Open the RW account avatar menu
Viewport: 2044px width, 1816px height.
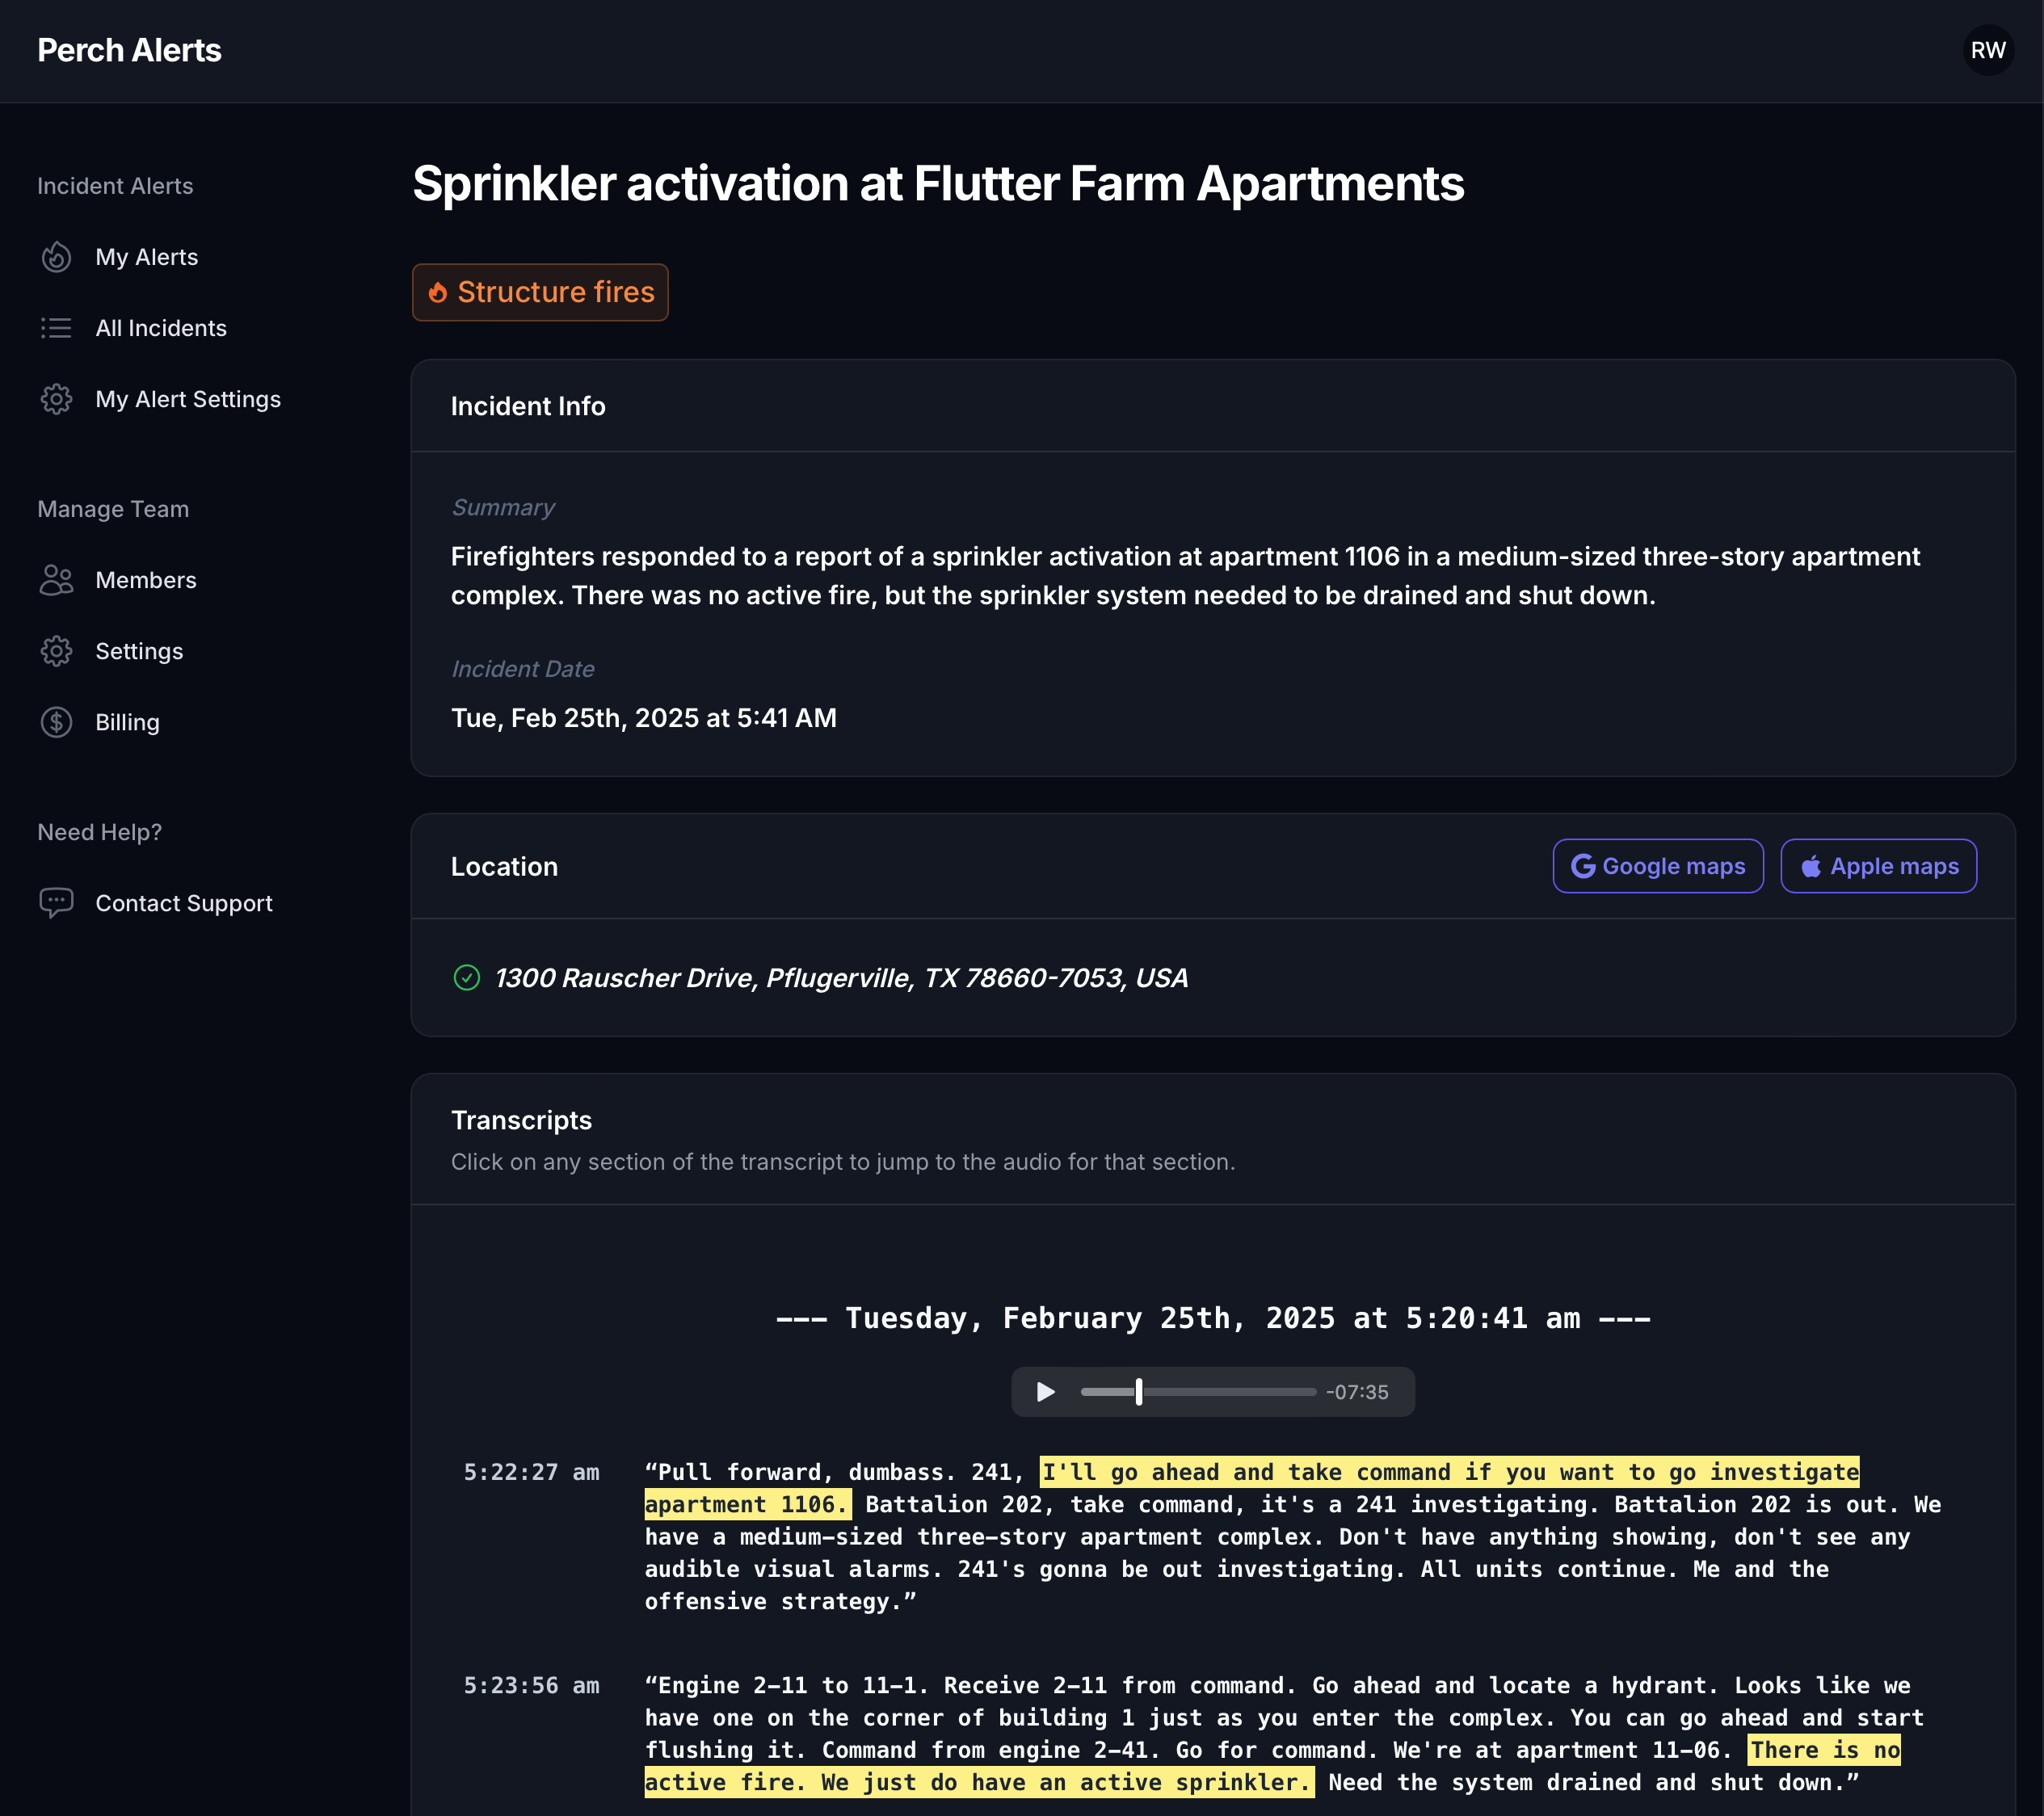tap(1989, 49)
